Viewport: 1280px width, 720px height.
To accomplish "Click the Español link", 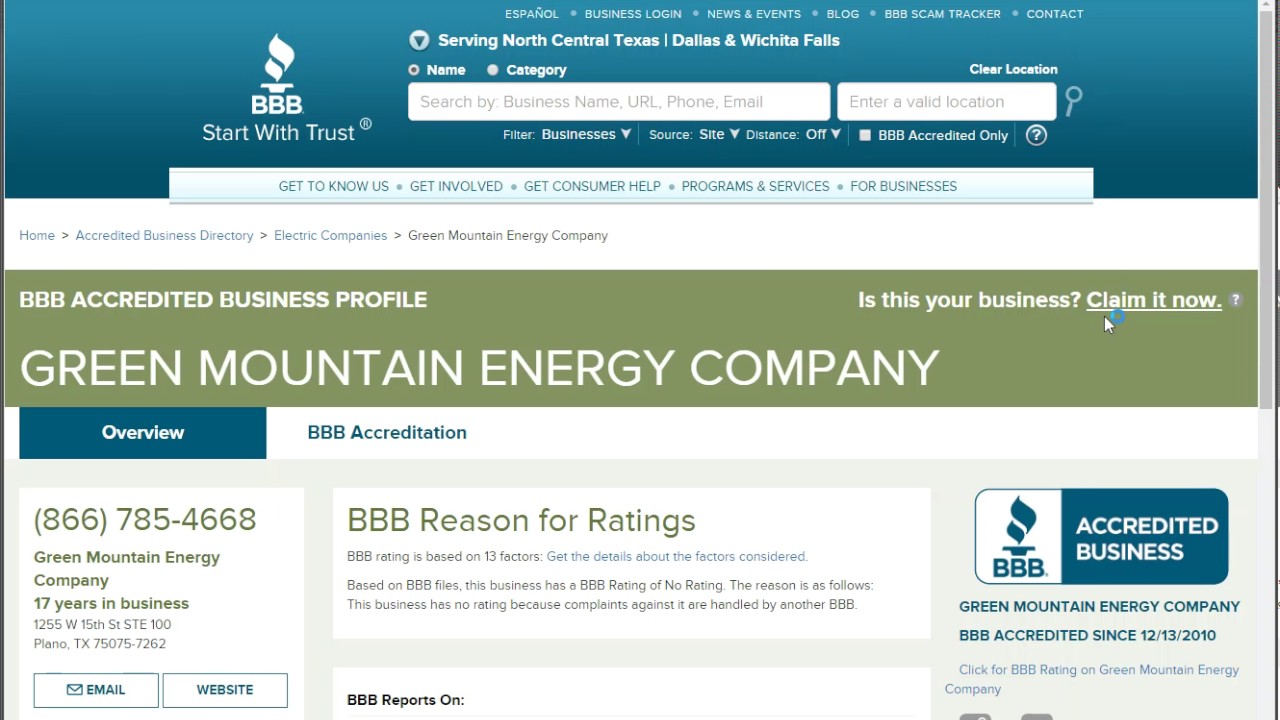I will click(x=532, y=14).
